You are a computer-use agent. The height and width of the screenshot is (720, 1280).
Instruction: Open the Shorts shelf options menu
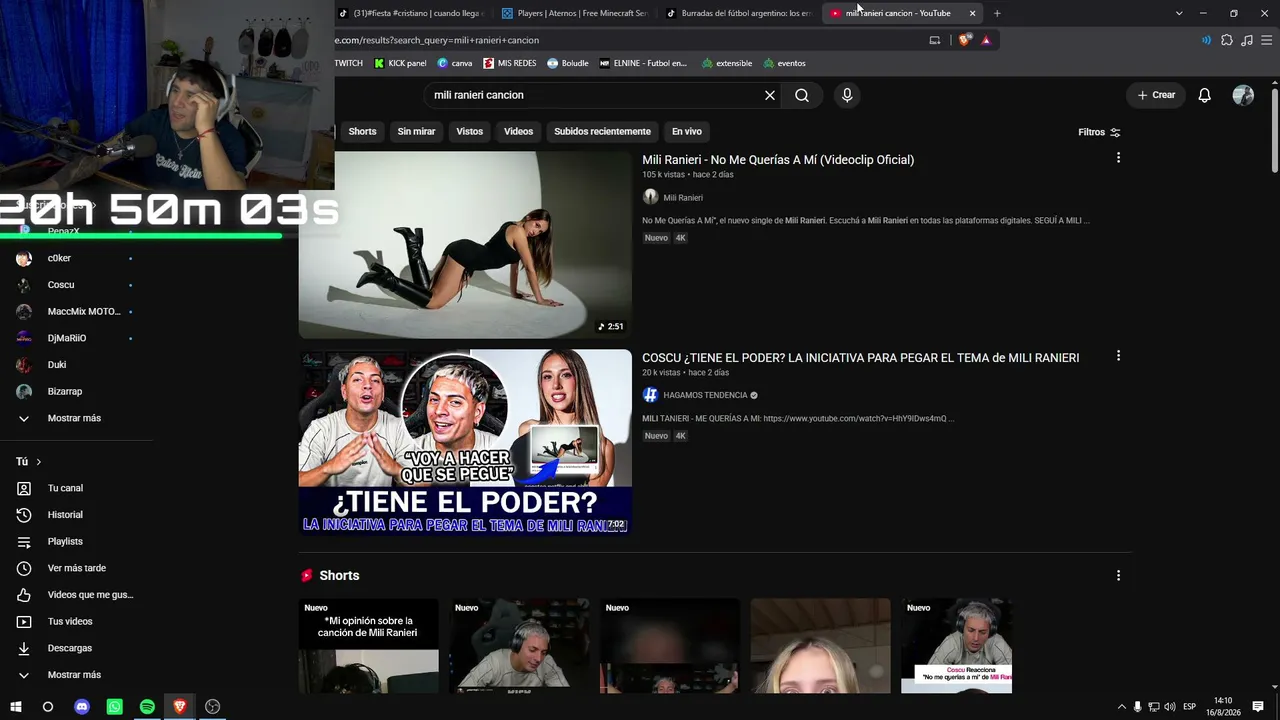tap(1118, 576)
